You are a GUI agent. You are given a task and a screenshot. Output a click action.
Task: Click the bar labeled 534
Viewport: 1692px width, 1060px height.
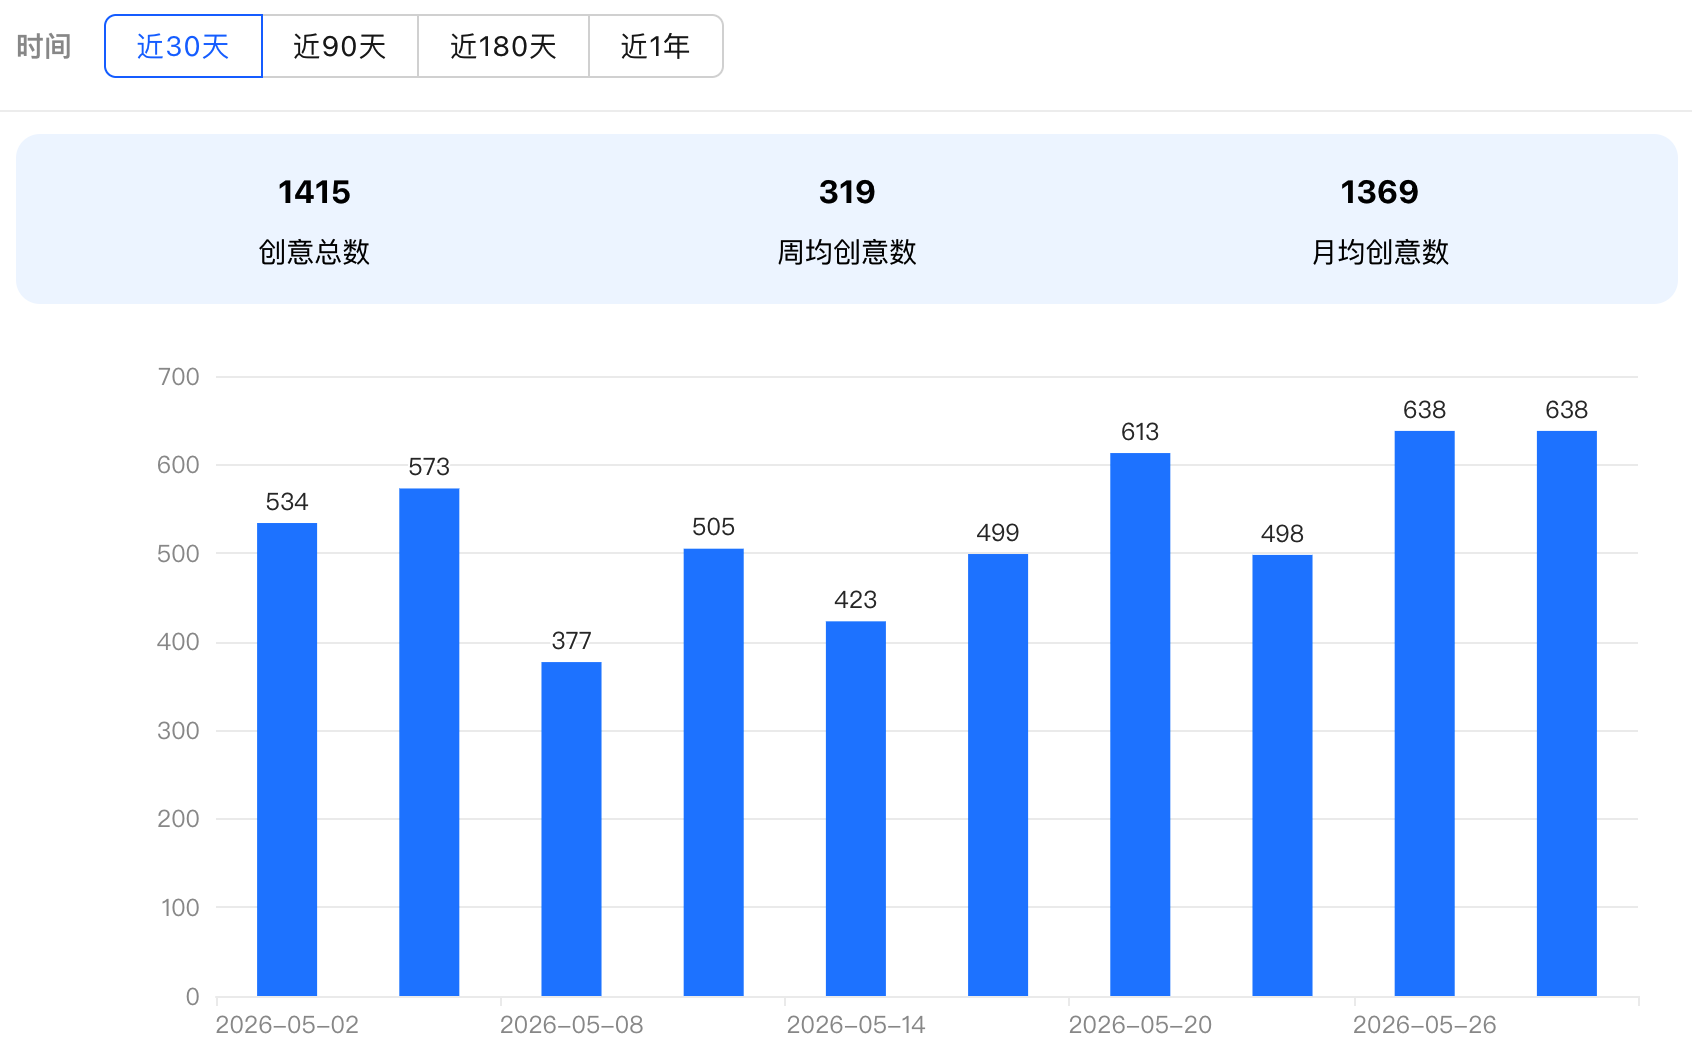pos(287,759)
